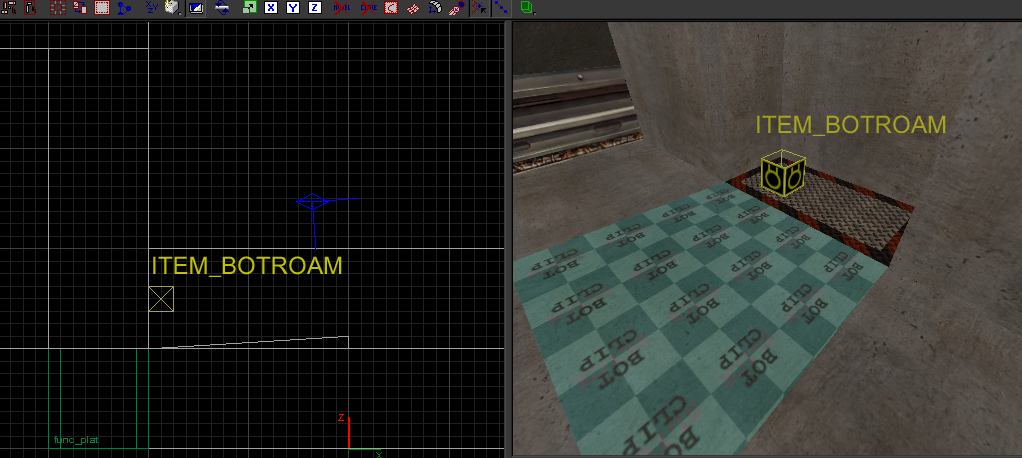Click the red-framed cylinder tool icon
This screenshot has width=1022, height=458.
click(29, 8)
